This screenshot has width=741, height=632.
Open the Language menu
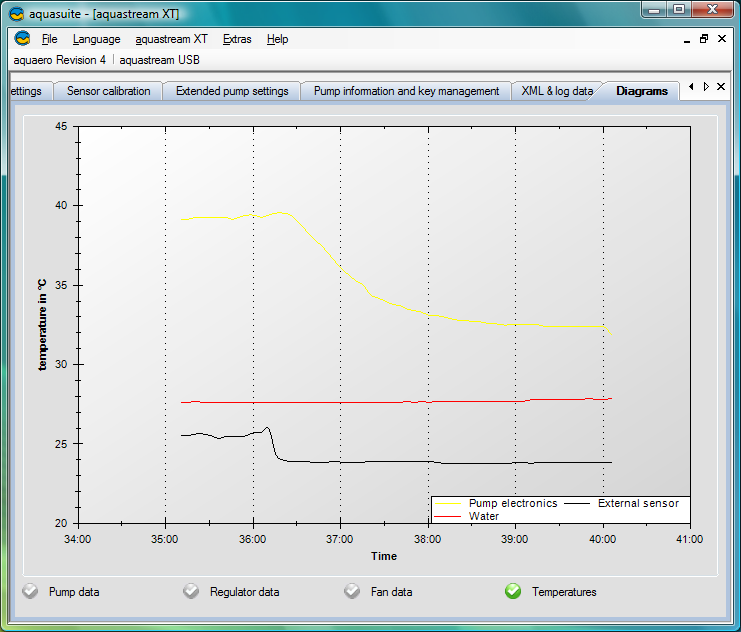96,39
